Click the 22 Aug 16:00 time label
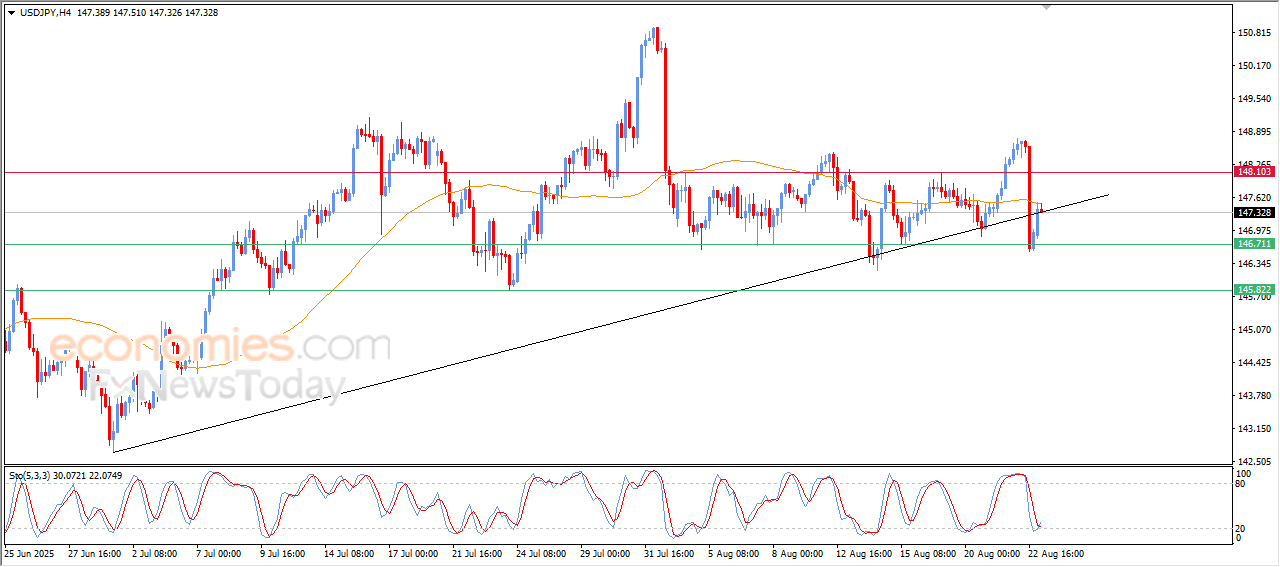Screen dimensions: 1280x567 point(1054,553)
